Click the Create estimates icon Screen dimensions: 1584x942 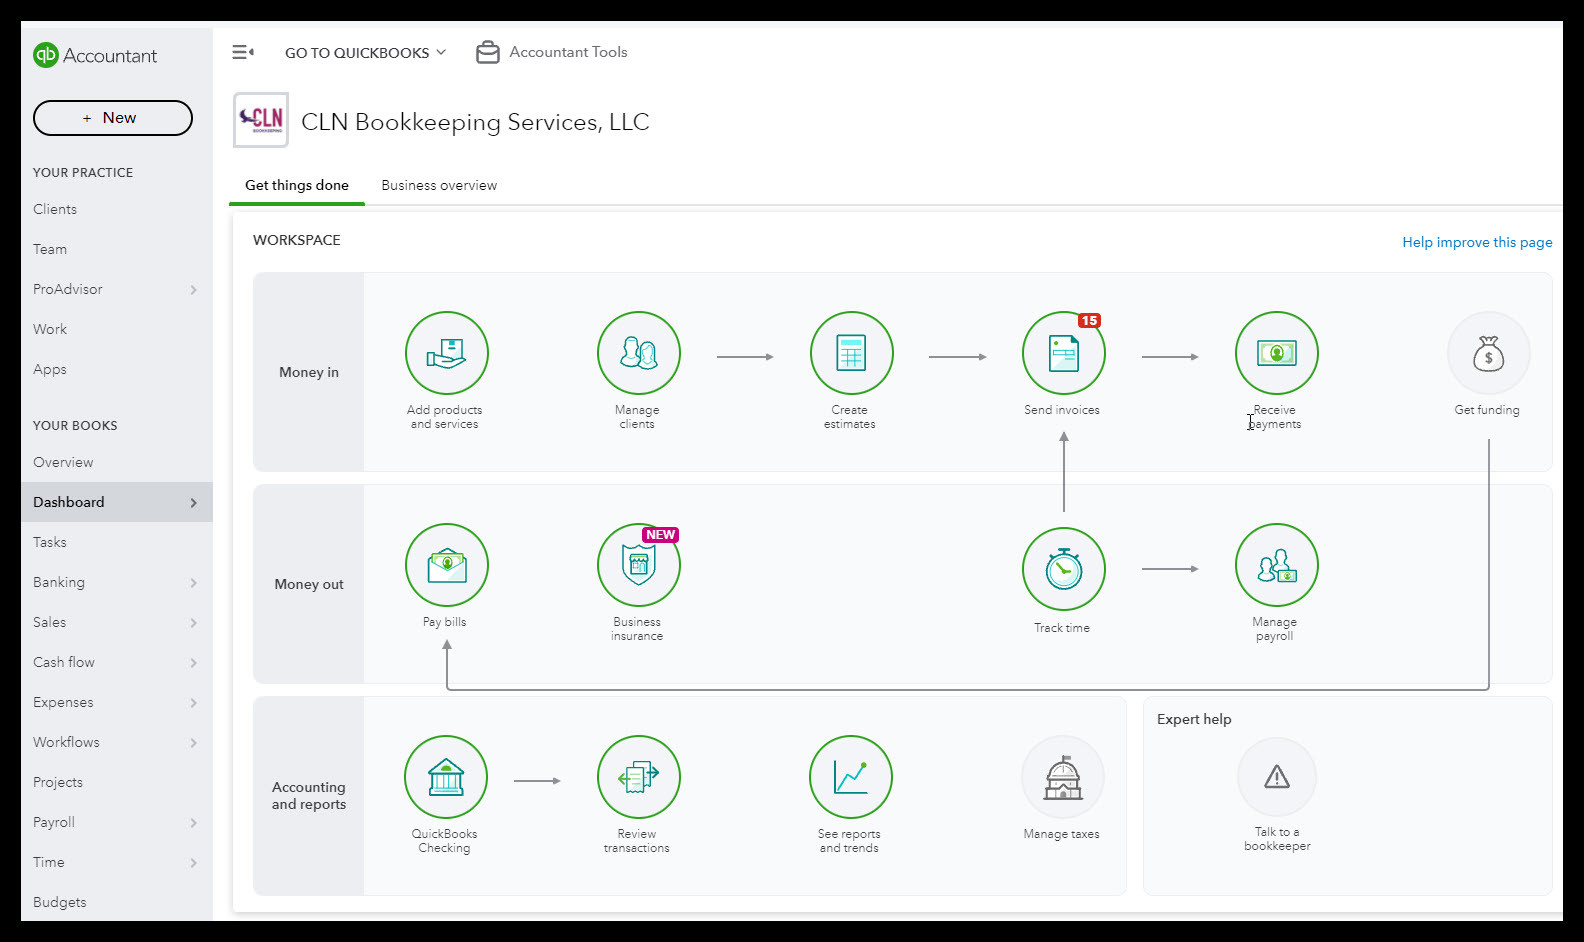point(851,354)
